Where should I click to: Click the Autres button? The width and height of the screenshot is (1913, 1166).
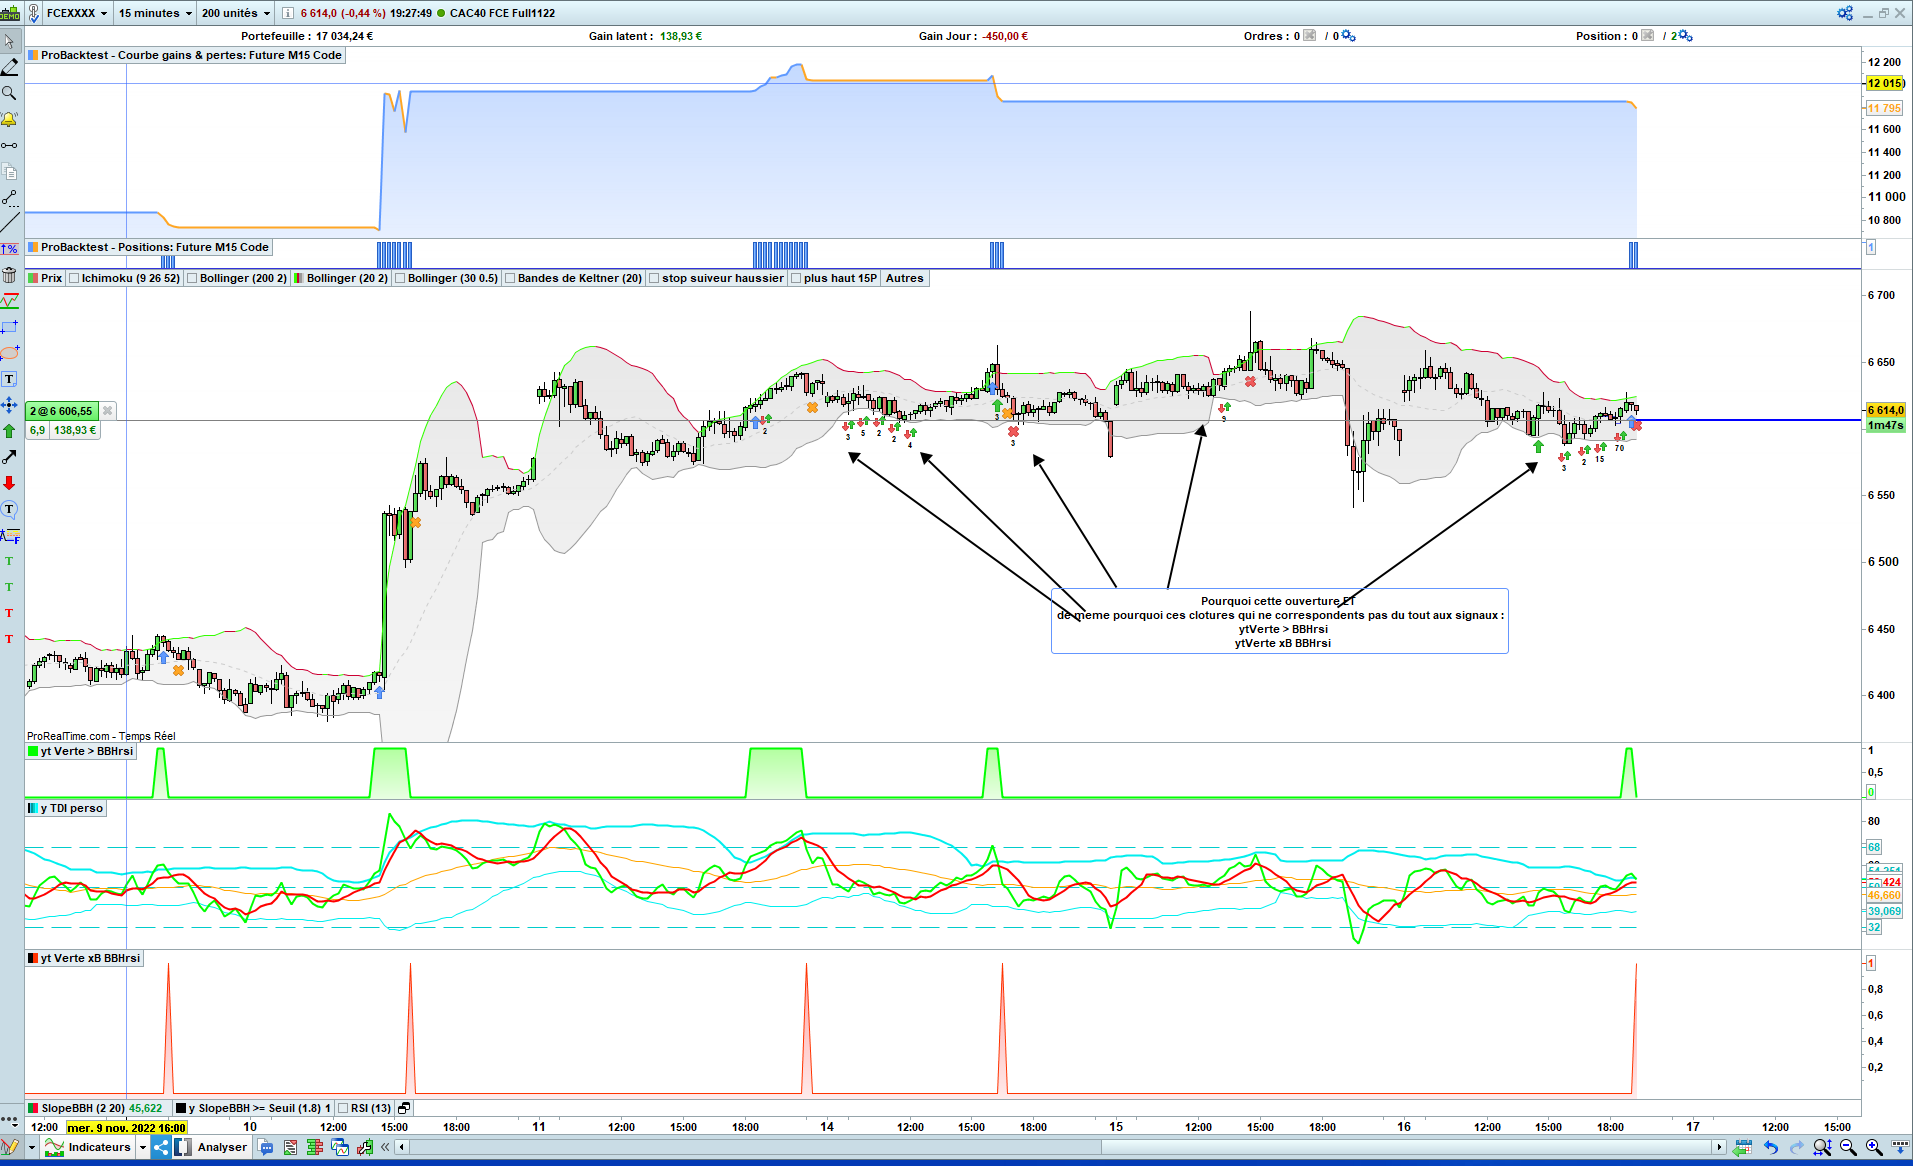(x=905, y=279)
